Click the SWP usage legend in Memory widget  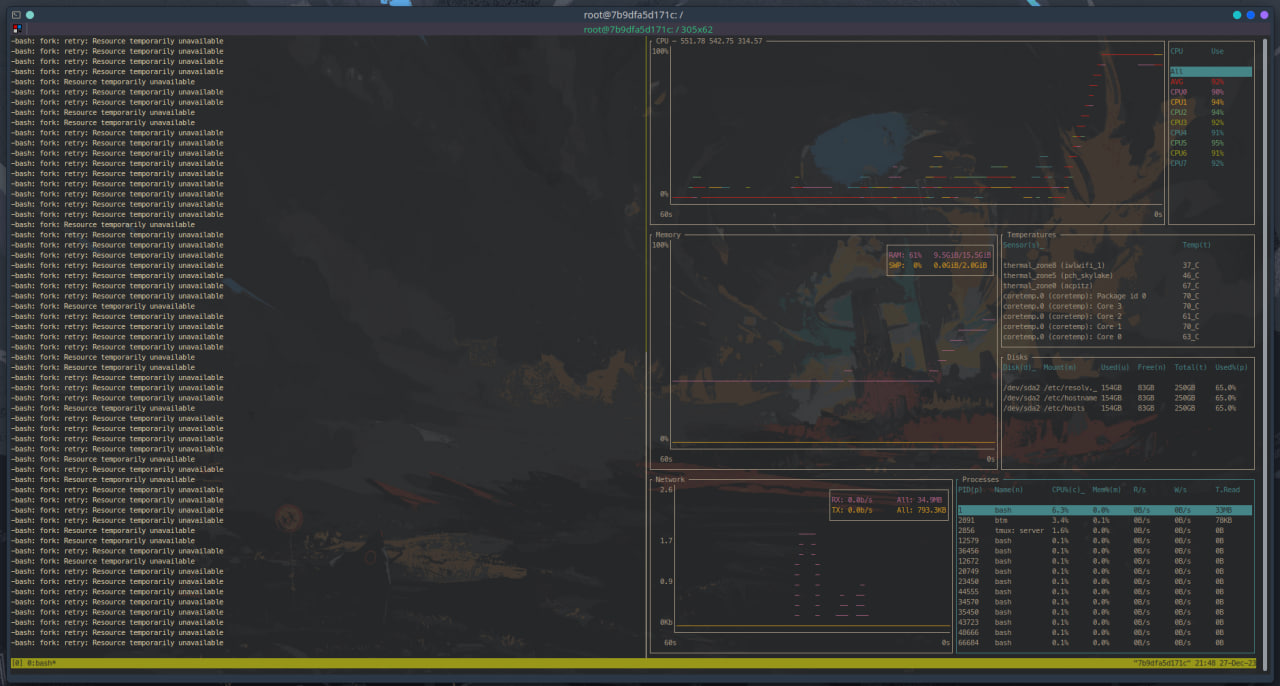938,265
